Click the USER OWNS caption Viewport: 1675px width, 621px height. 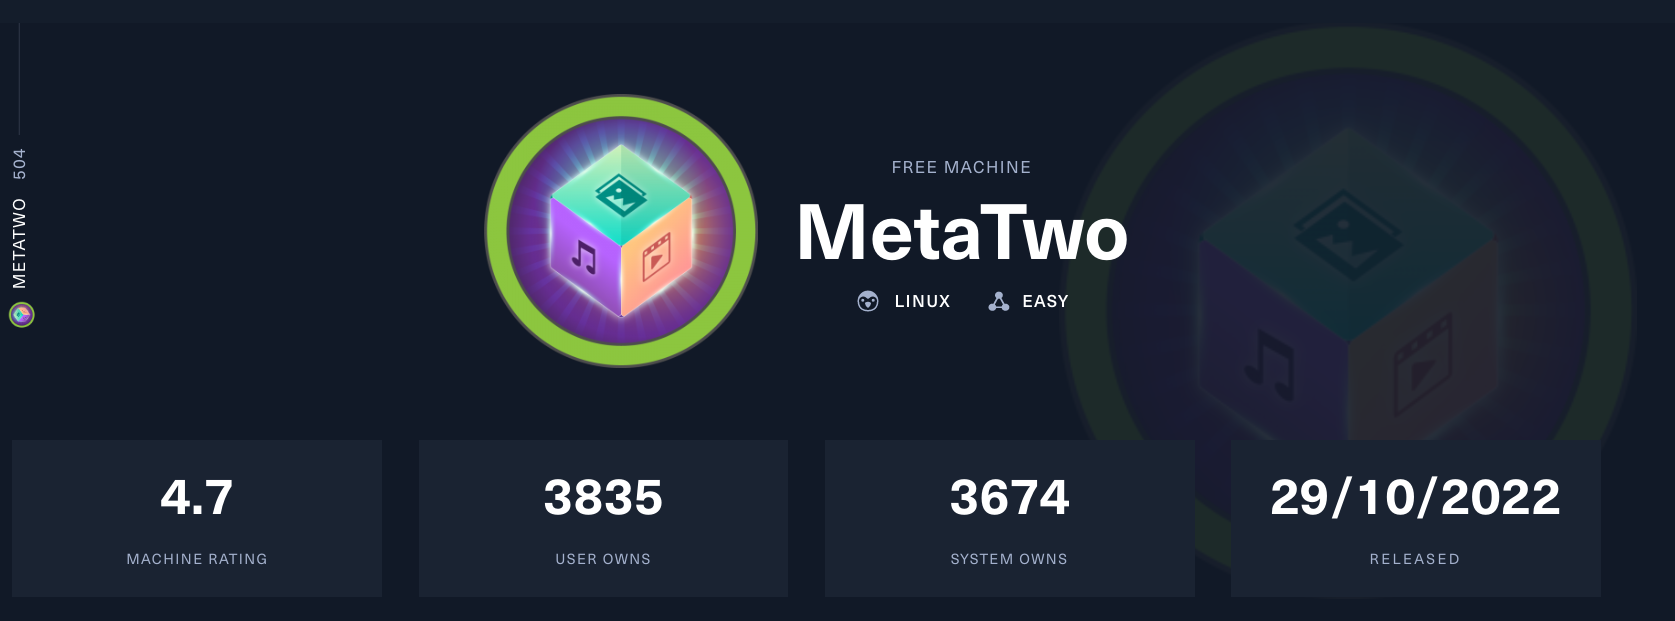tap(603, 559)
